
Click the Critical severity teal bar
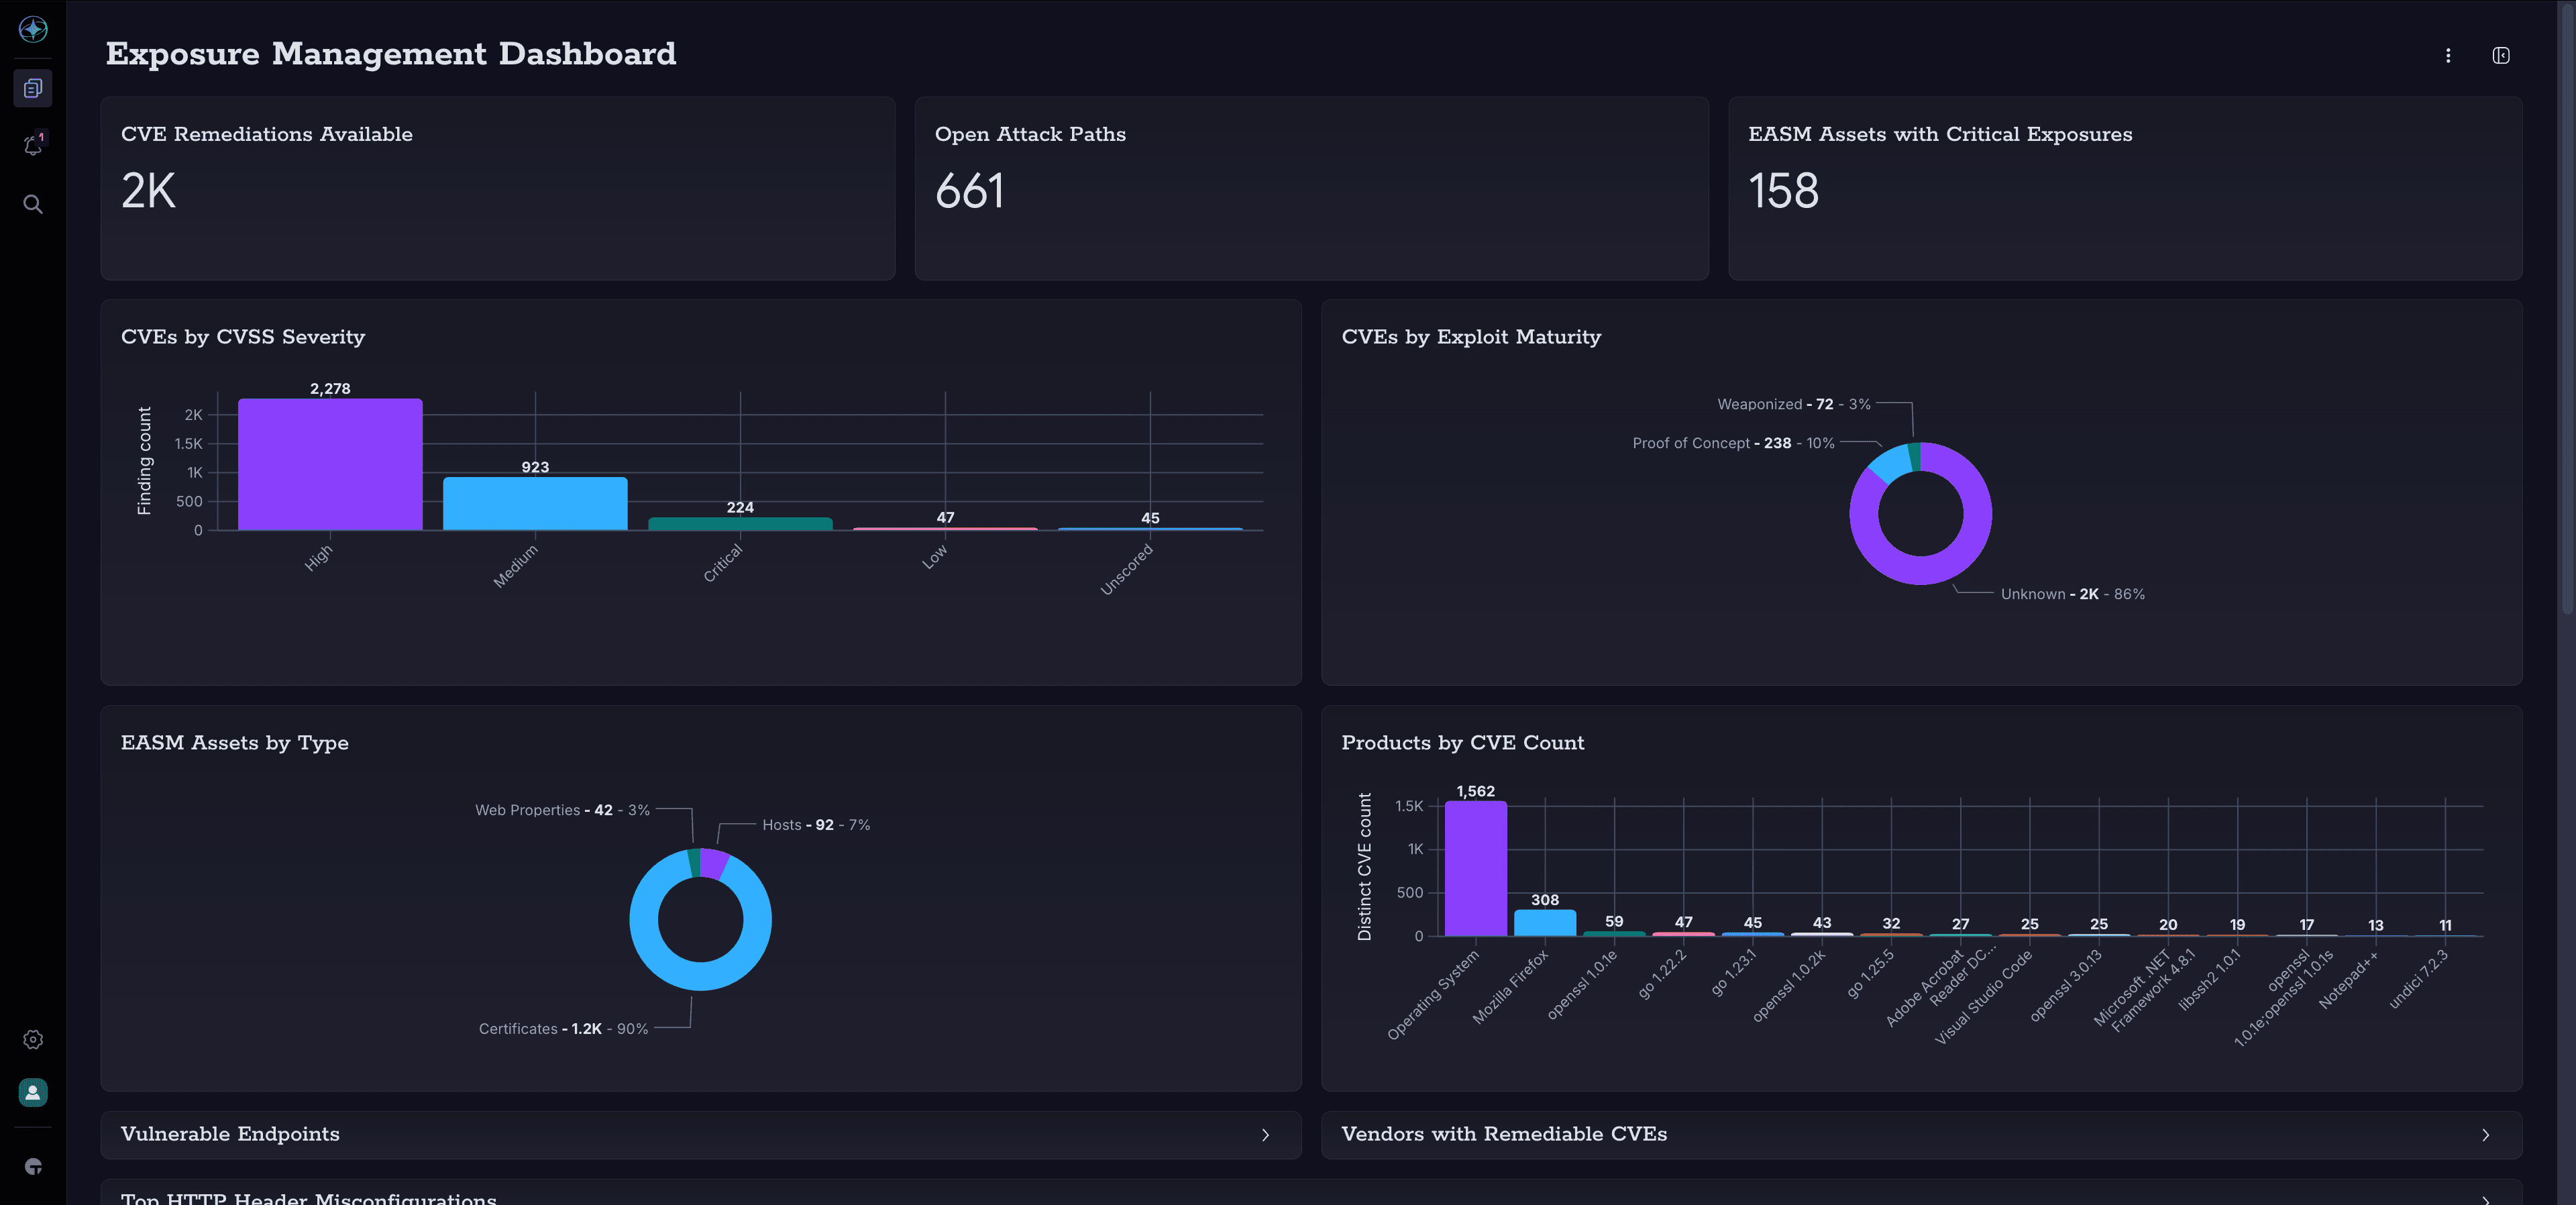click(740, 524)
